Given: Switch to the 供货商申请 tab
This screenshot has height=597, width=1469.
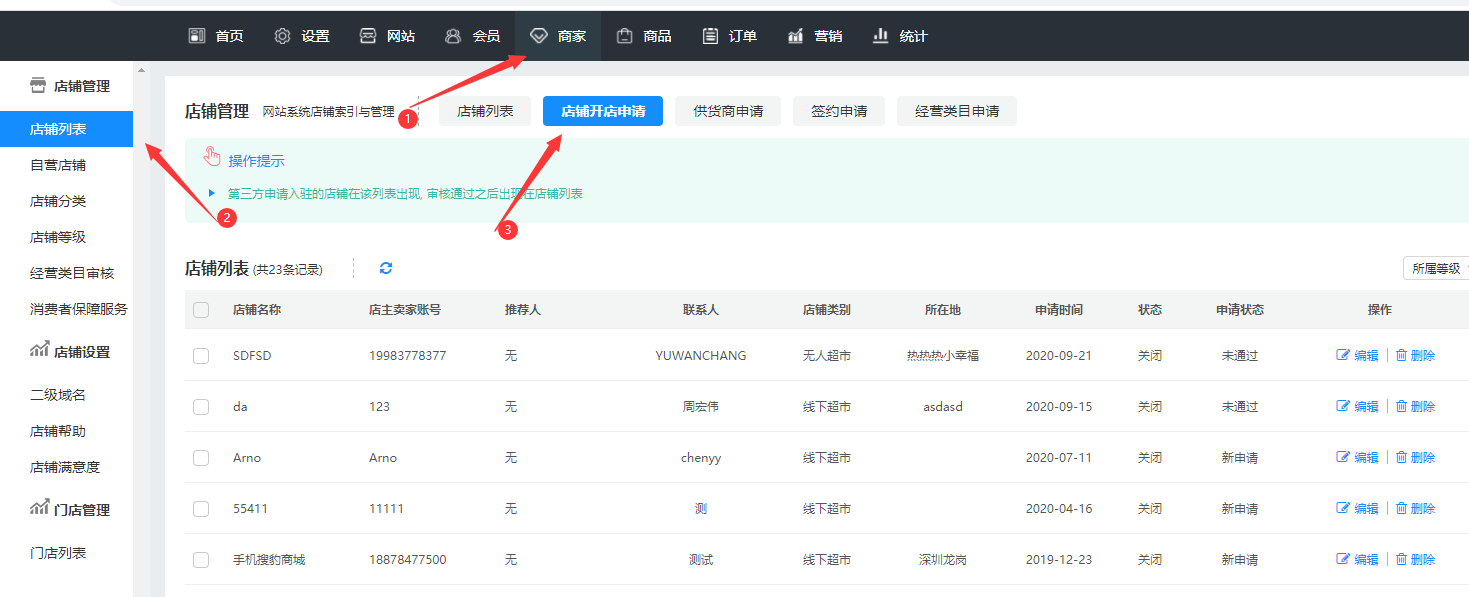Looking at the screenshot, I should pyautogui.click(x=728, y=111).
